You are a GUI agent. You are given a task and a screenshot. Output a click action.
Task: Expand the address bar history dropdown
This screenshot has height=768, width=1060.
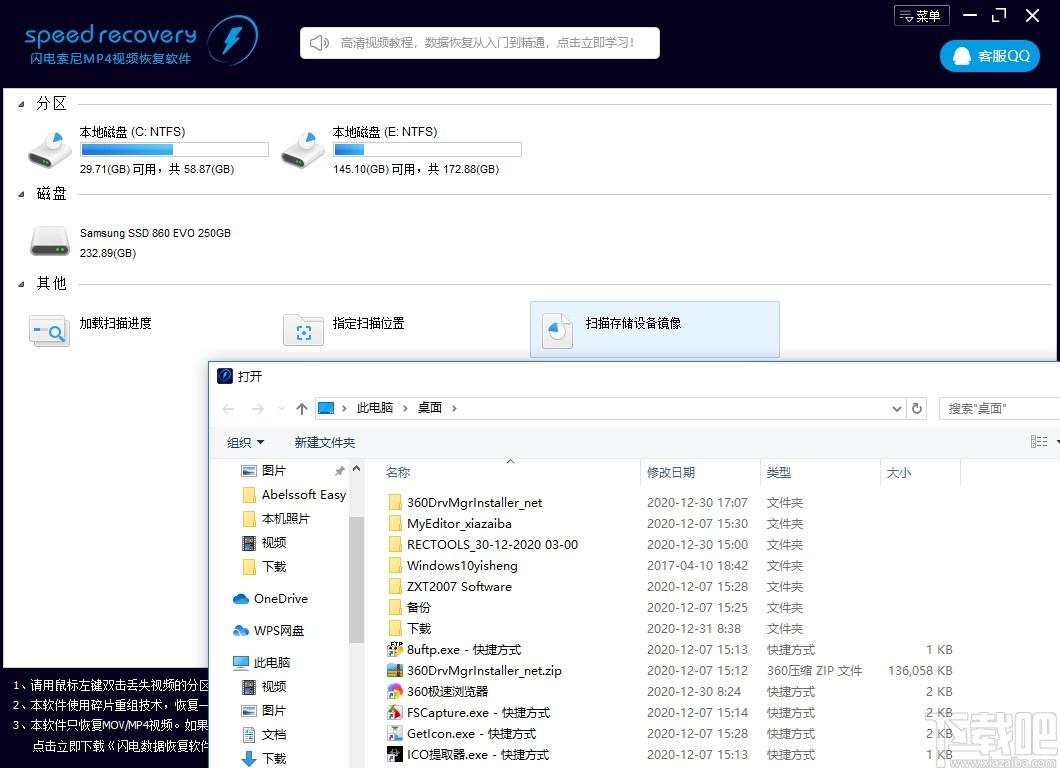(896, 408)
